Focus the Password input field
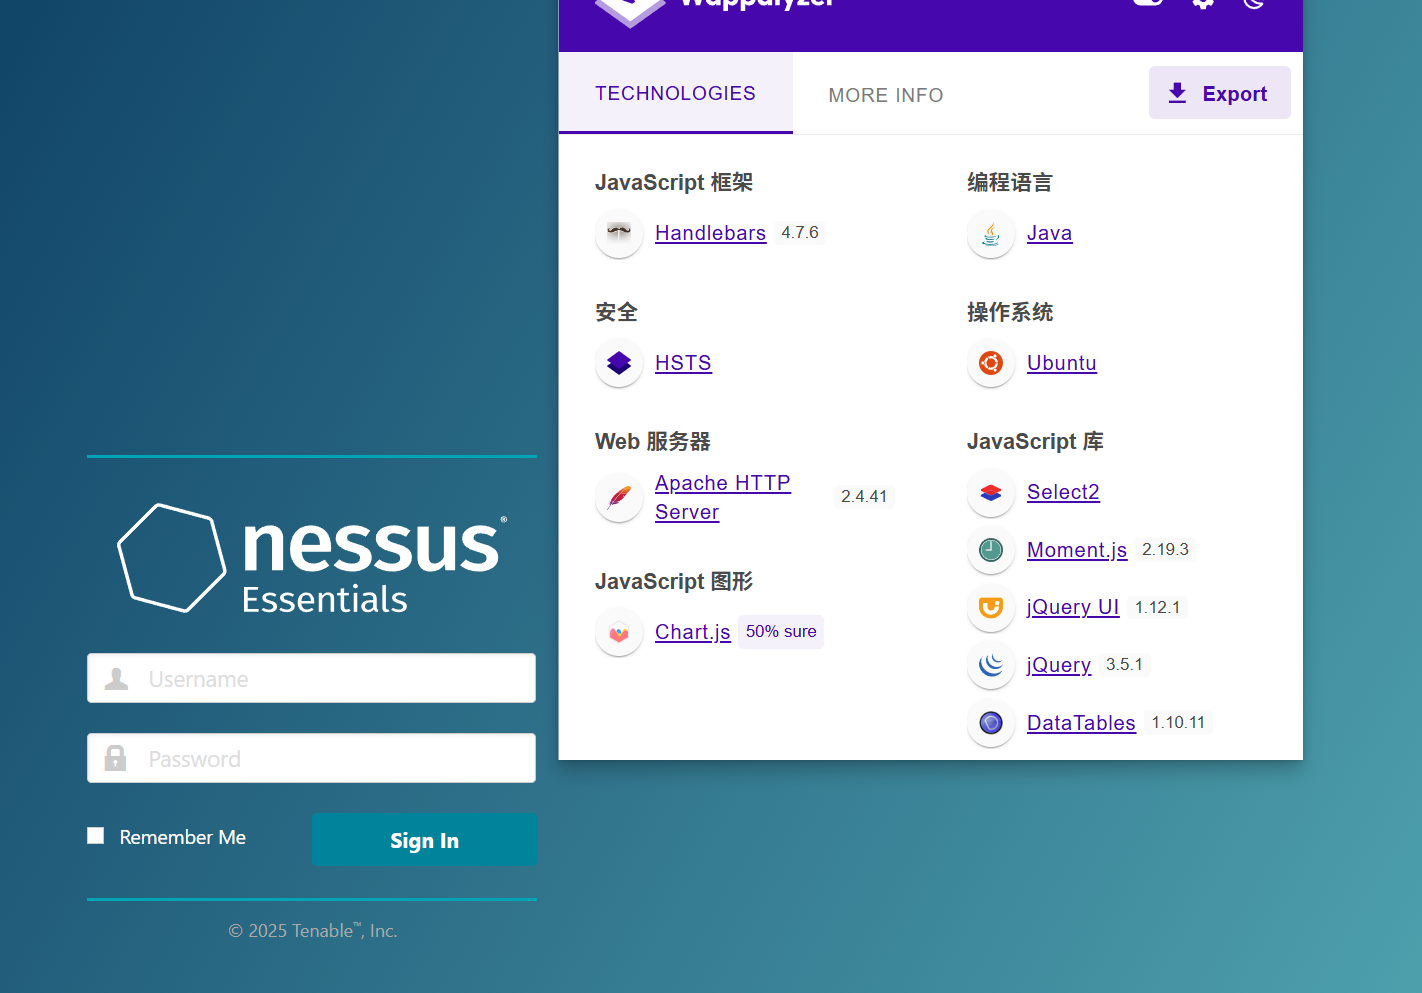The width and height of the screenshot is (1422, 993). coord(311,758)
